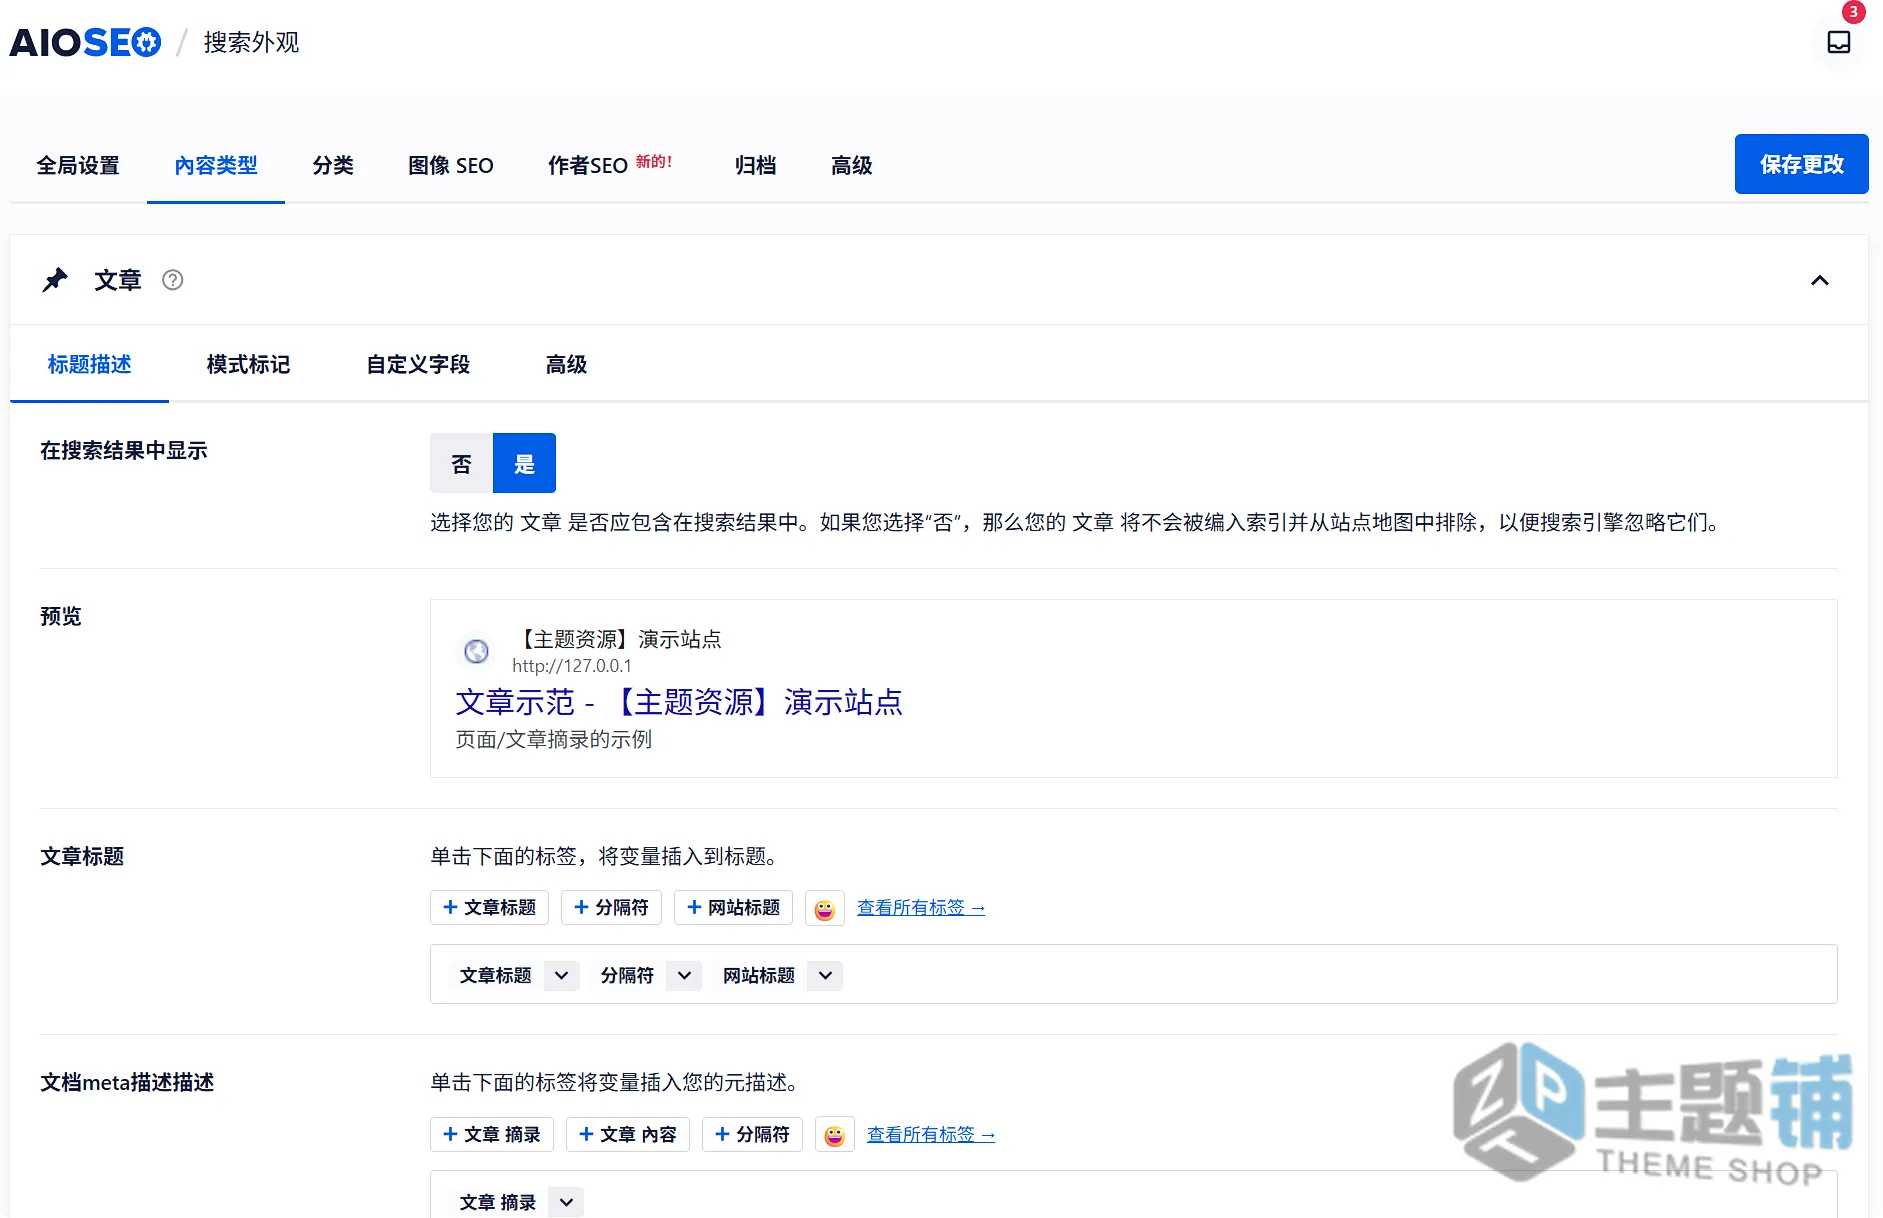Select the 标题描述 sub-tab
1883x1218 pixels.
tap(90, 364)
